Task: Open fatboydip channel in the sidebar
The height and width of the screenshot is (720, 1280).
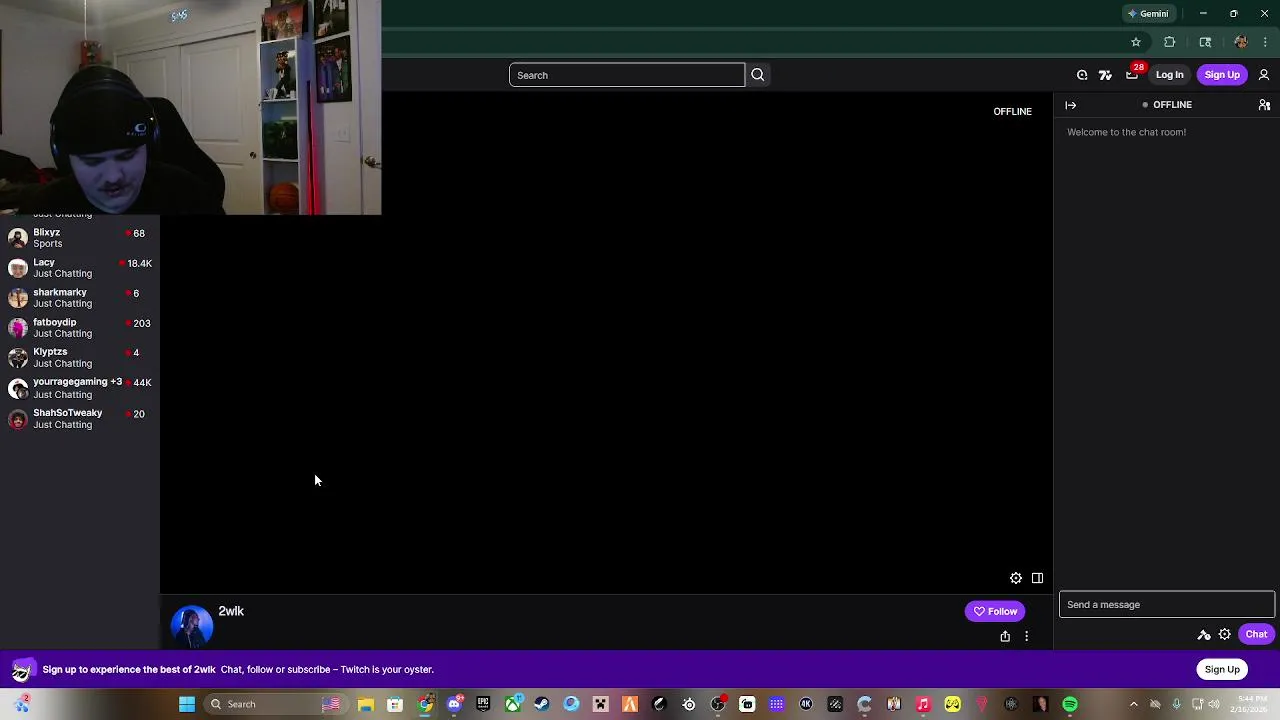Action: (78, 328)
